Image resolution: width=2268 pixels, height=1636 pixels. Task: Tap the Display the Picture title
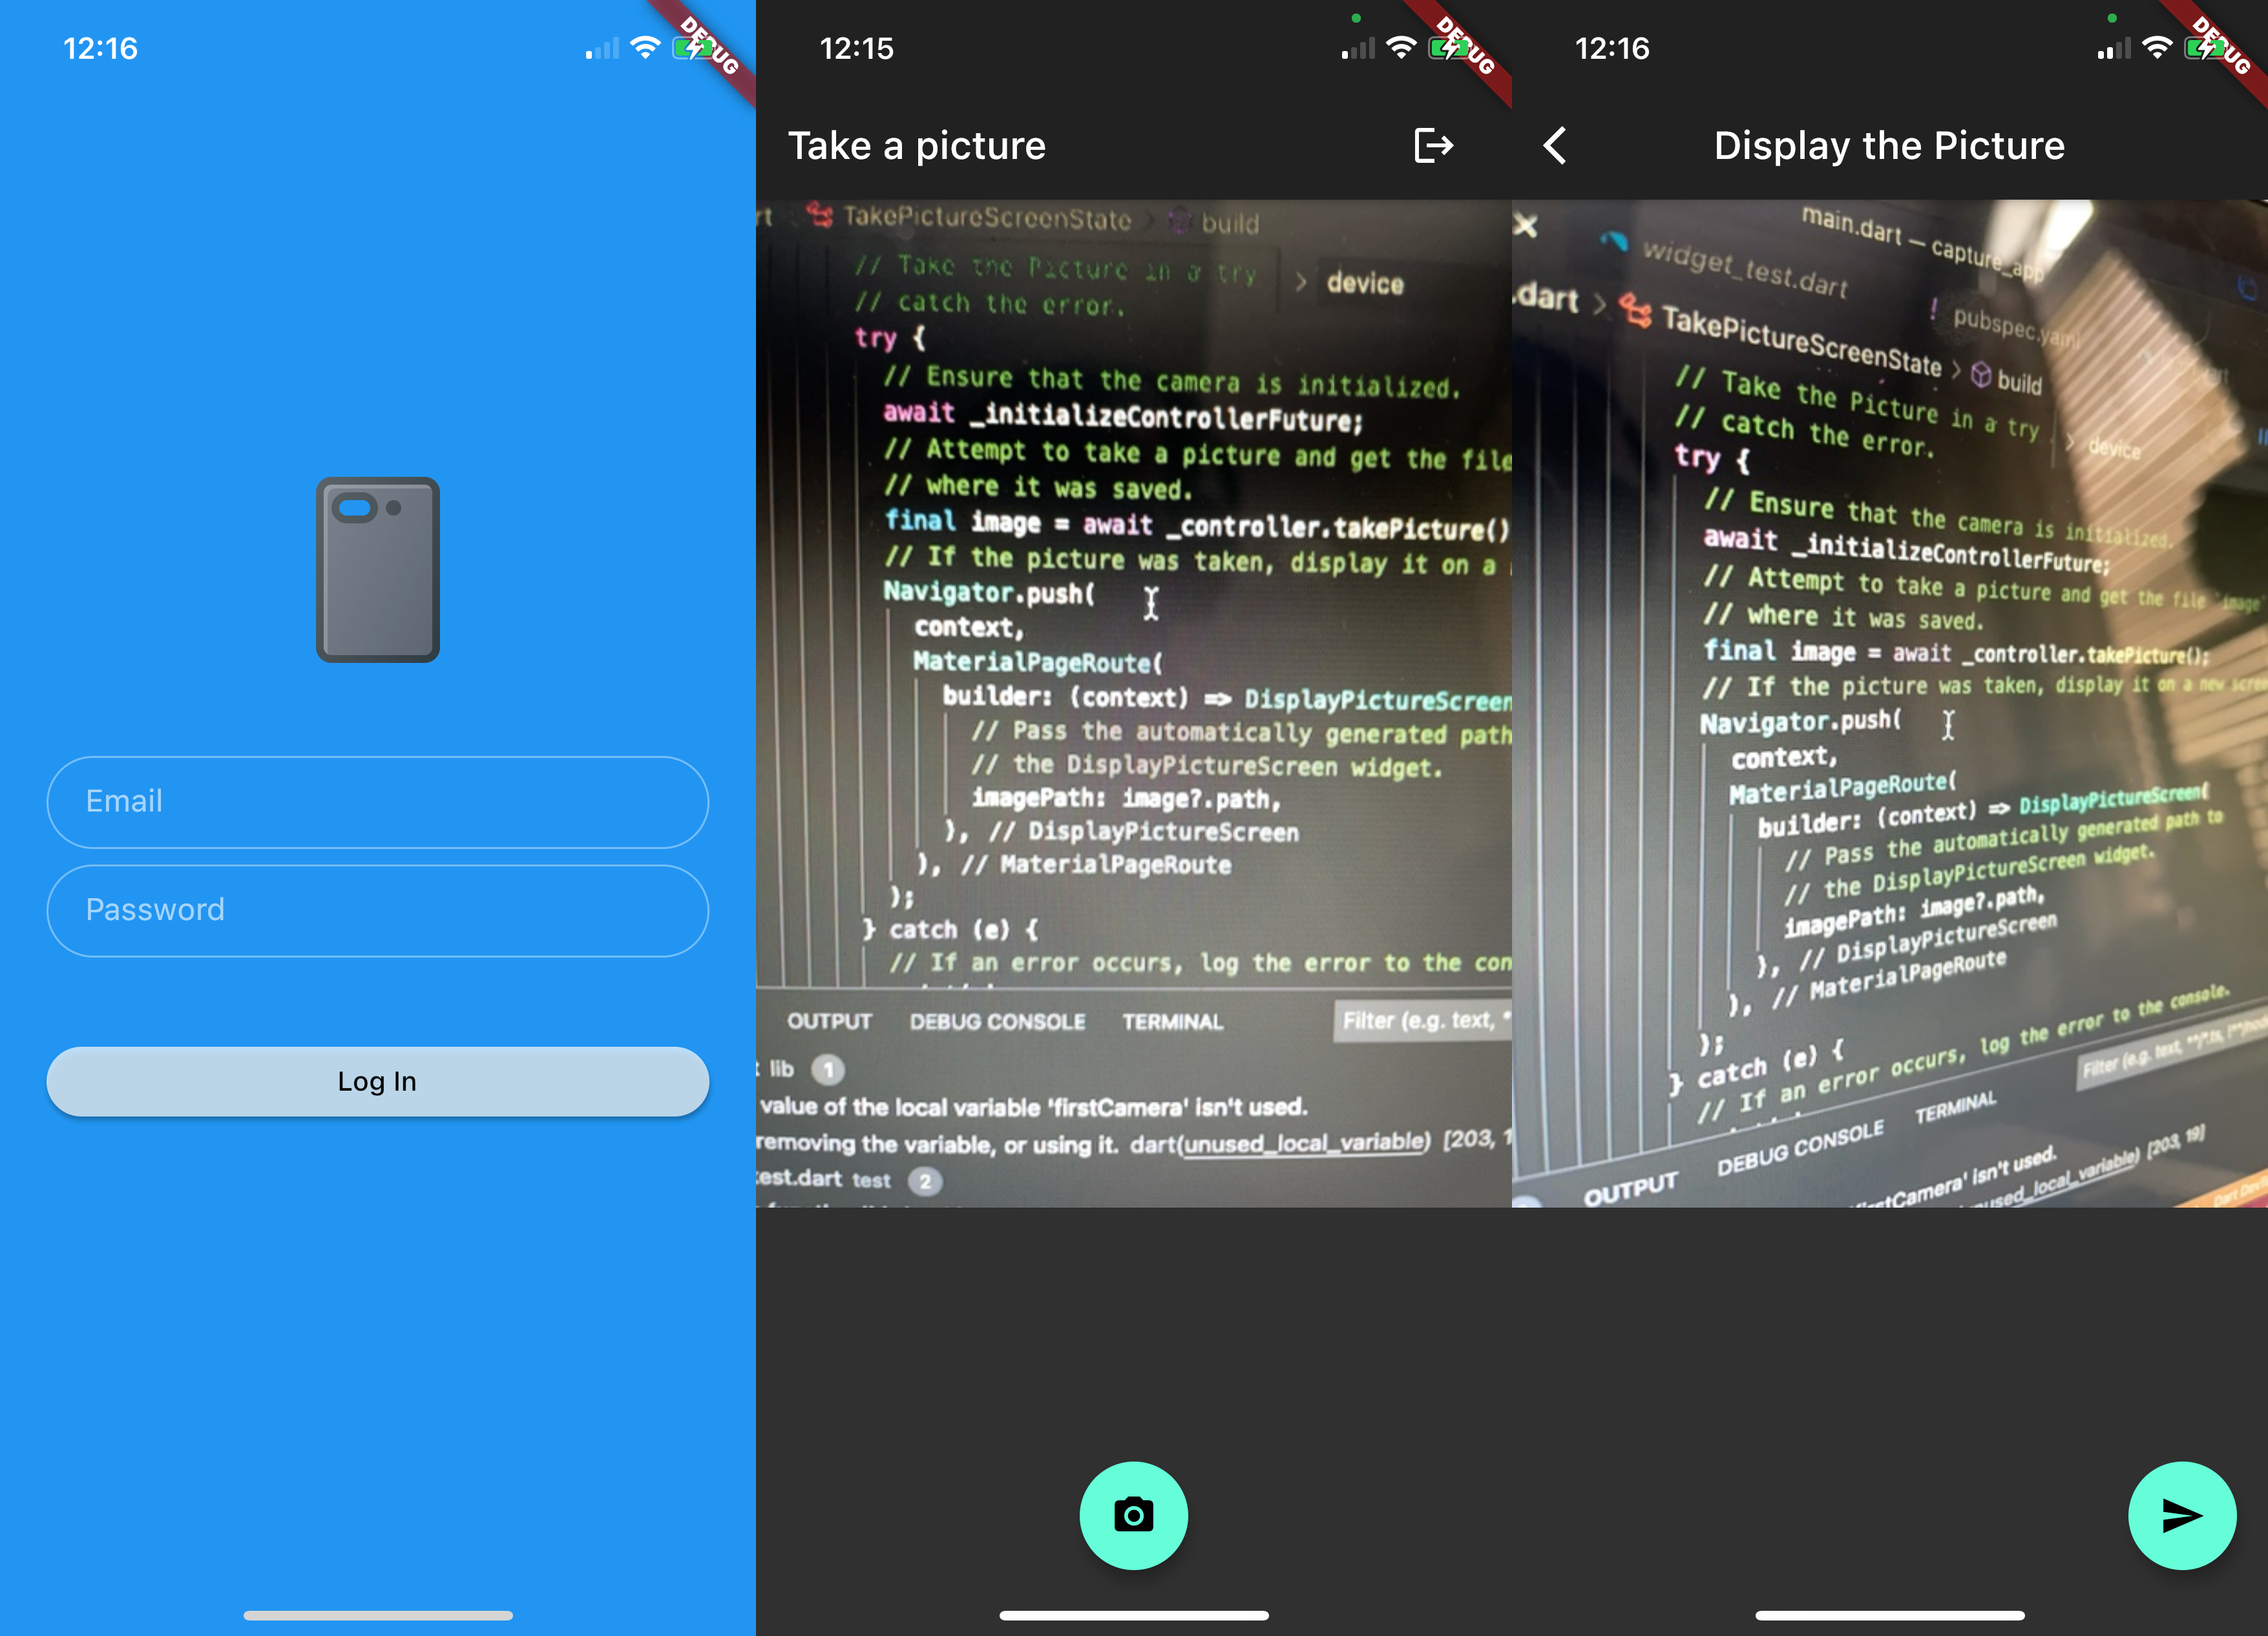coord(1889,146)
